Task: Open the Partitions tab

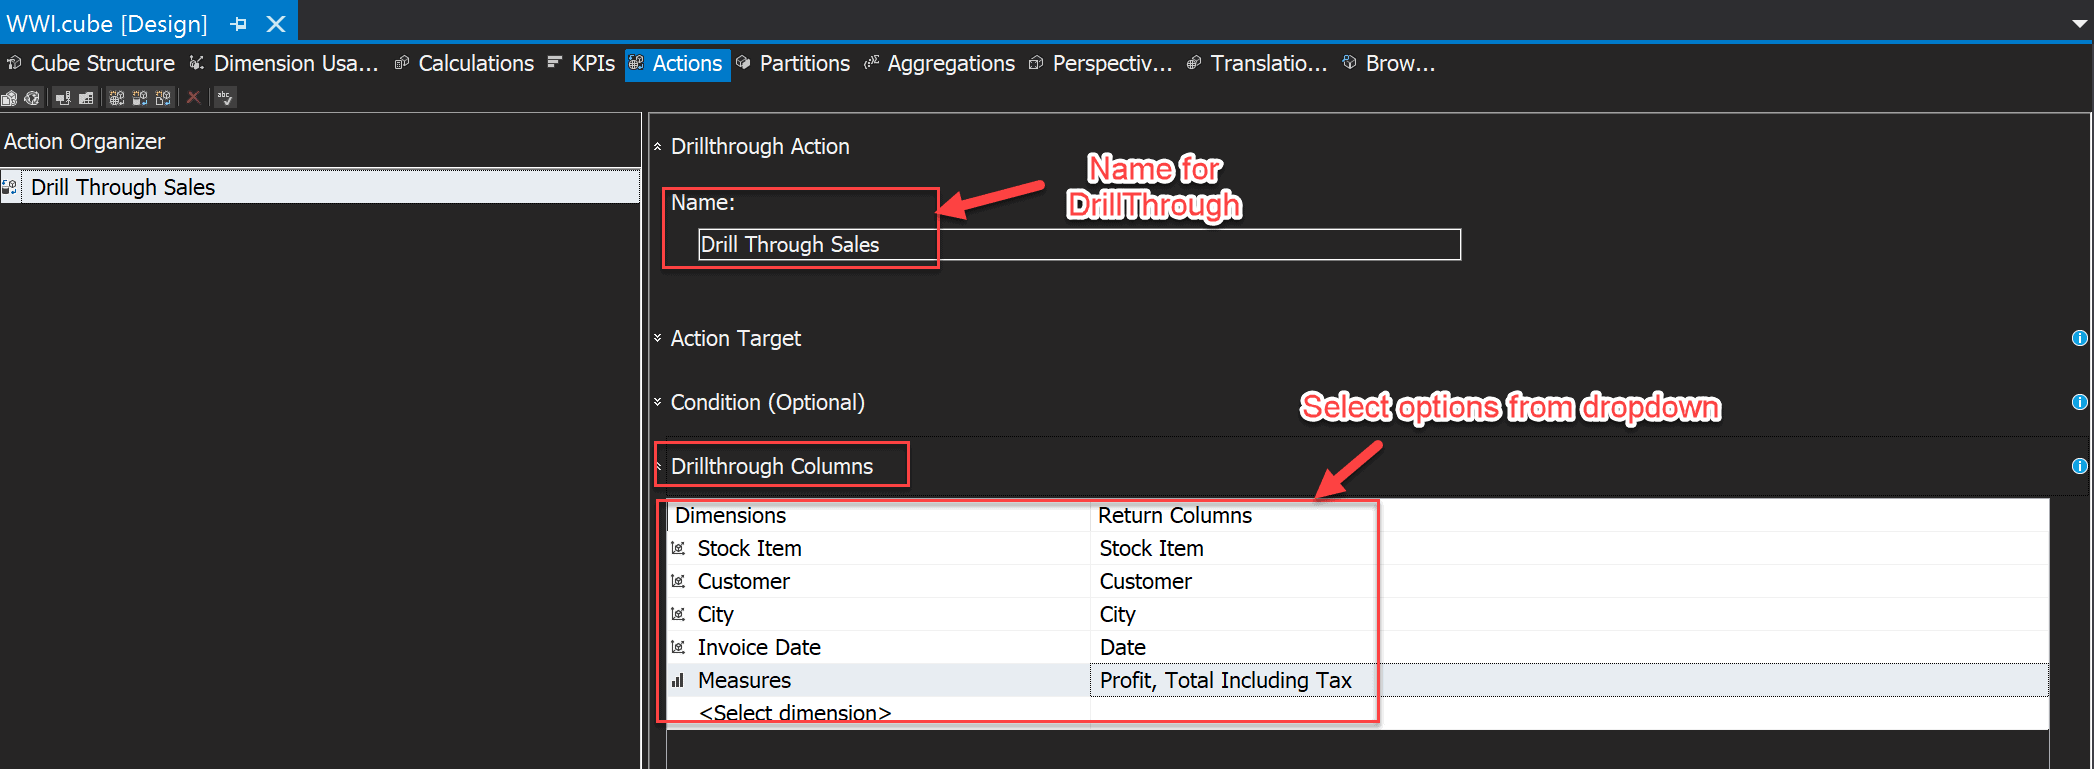Action: tap(804, 64)
